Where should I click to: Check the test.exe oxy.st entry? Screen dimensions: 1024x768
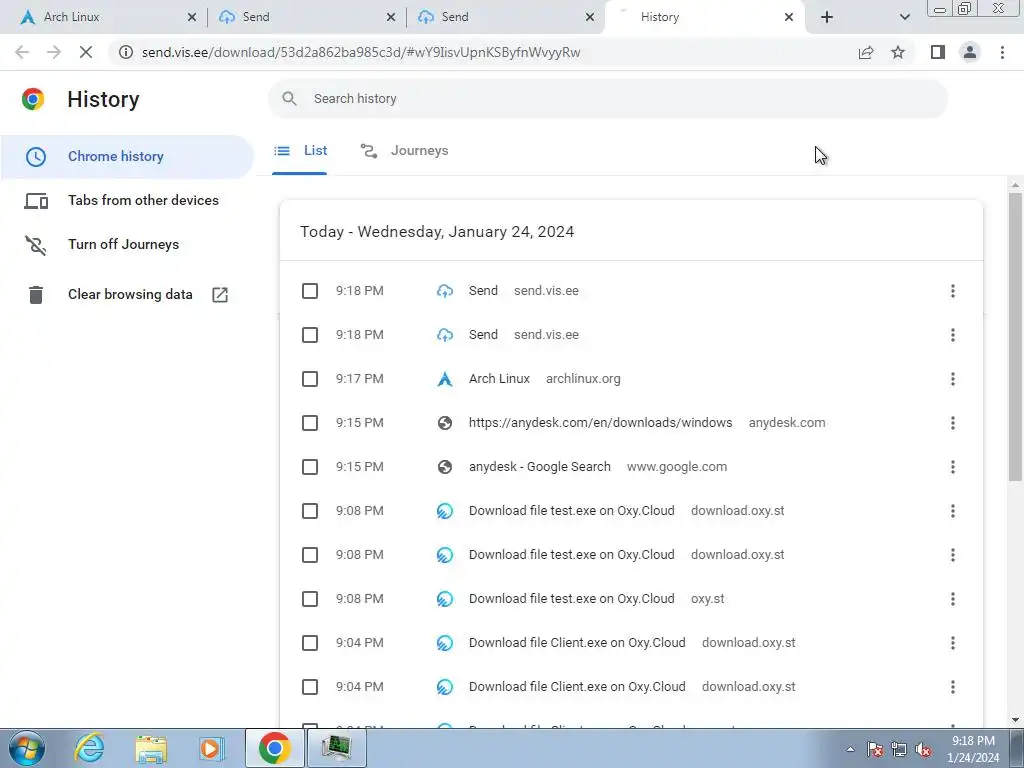coord(310,599)
